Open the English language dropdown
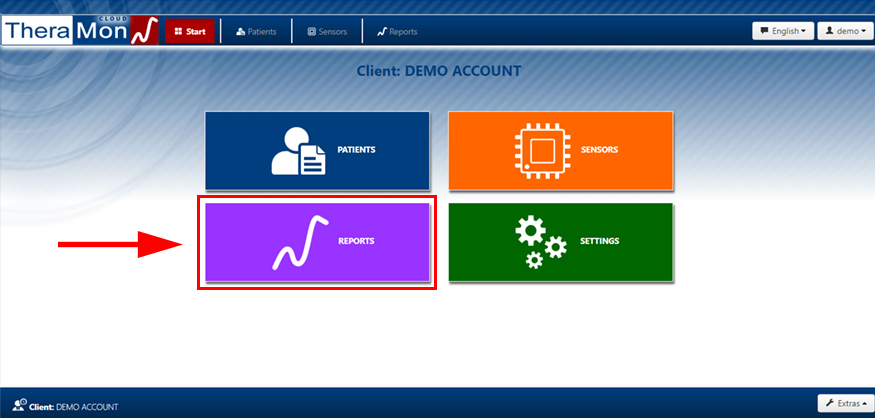Image resolution: width=875 pixels, height=418 pixels. 783,31
